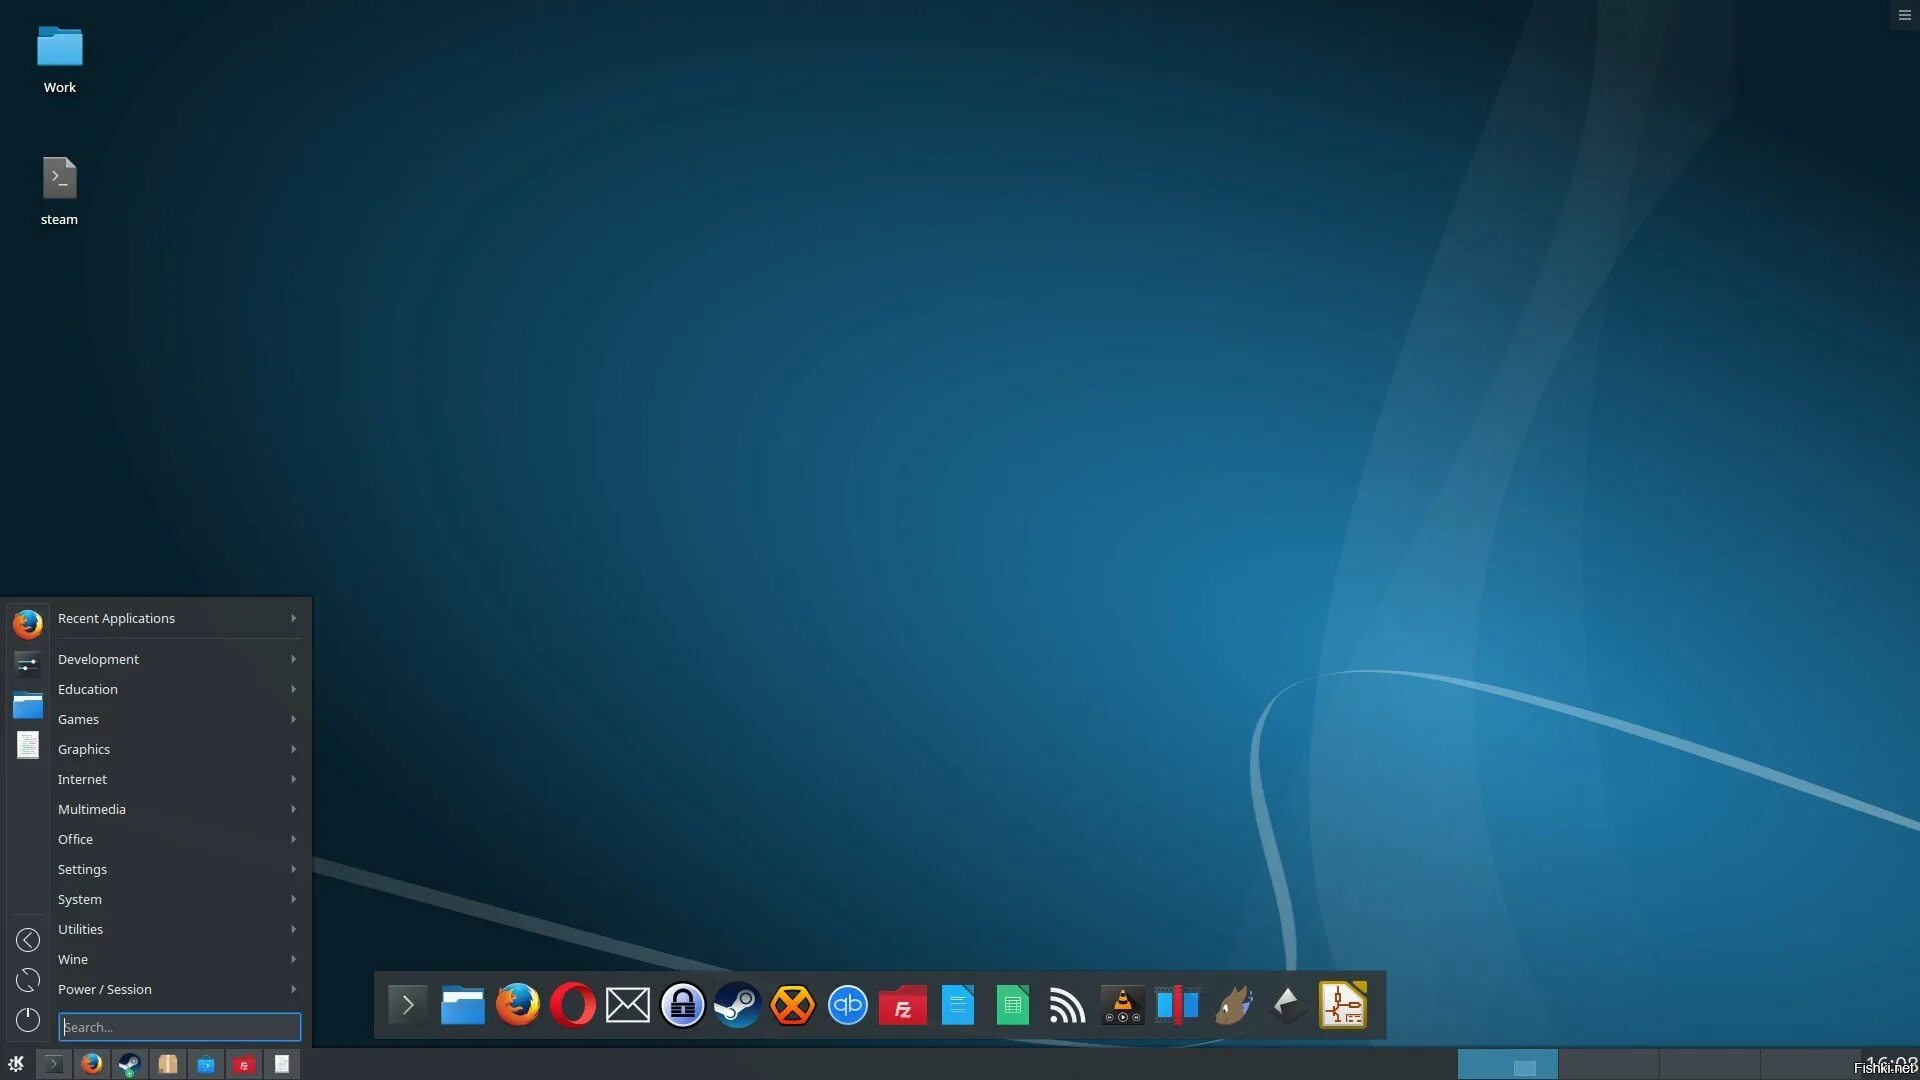
Task: Click the KDE application launcher button
Action: (x=16, y=1064)
